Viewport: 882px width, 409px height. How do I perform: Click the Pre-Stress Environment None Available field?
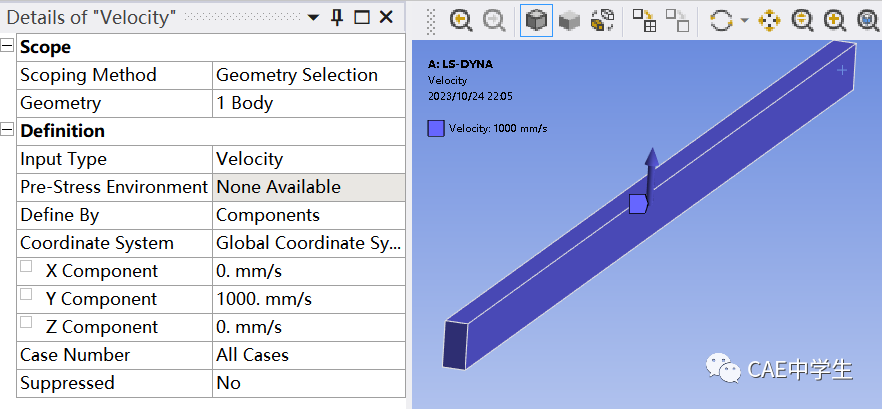pyautogui.click(x=309, y=187)
